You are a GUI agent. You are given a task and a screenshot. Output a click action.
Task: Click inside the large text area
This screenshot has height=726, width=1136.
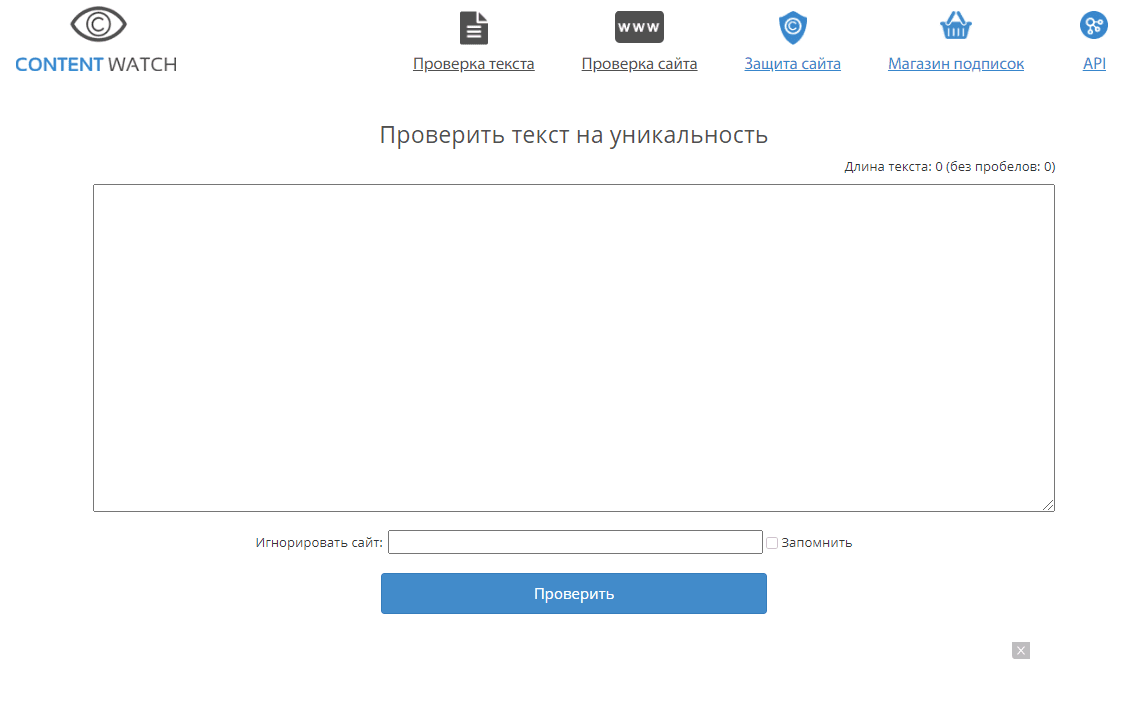(573, 347)
